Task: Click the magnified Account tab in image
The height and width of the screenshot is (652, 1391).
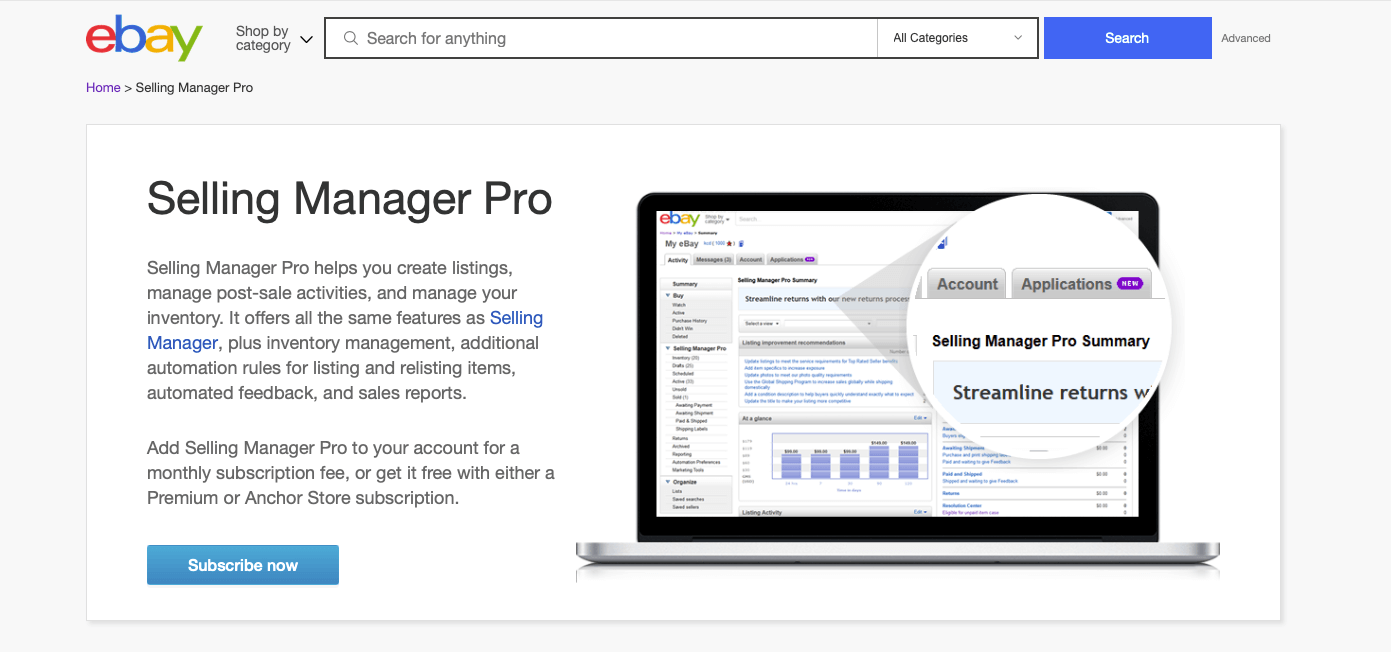Action: [x=967, y=284]
